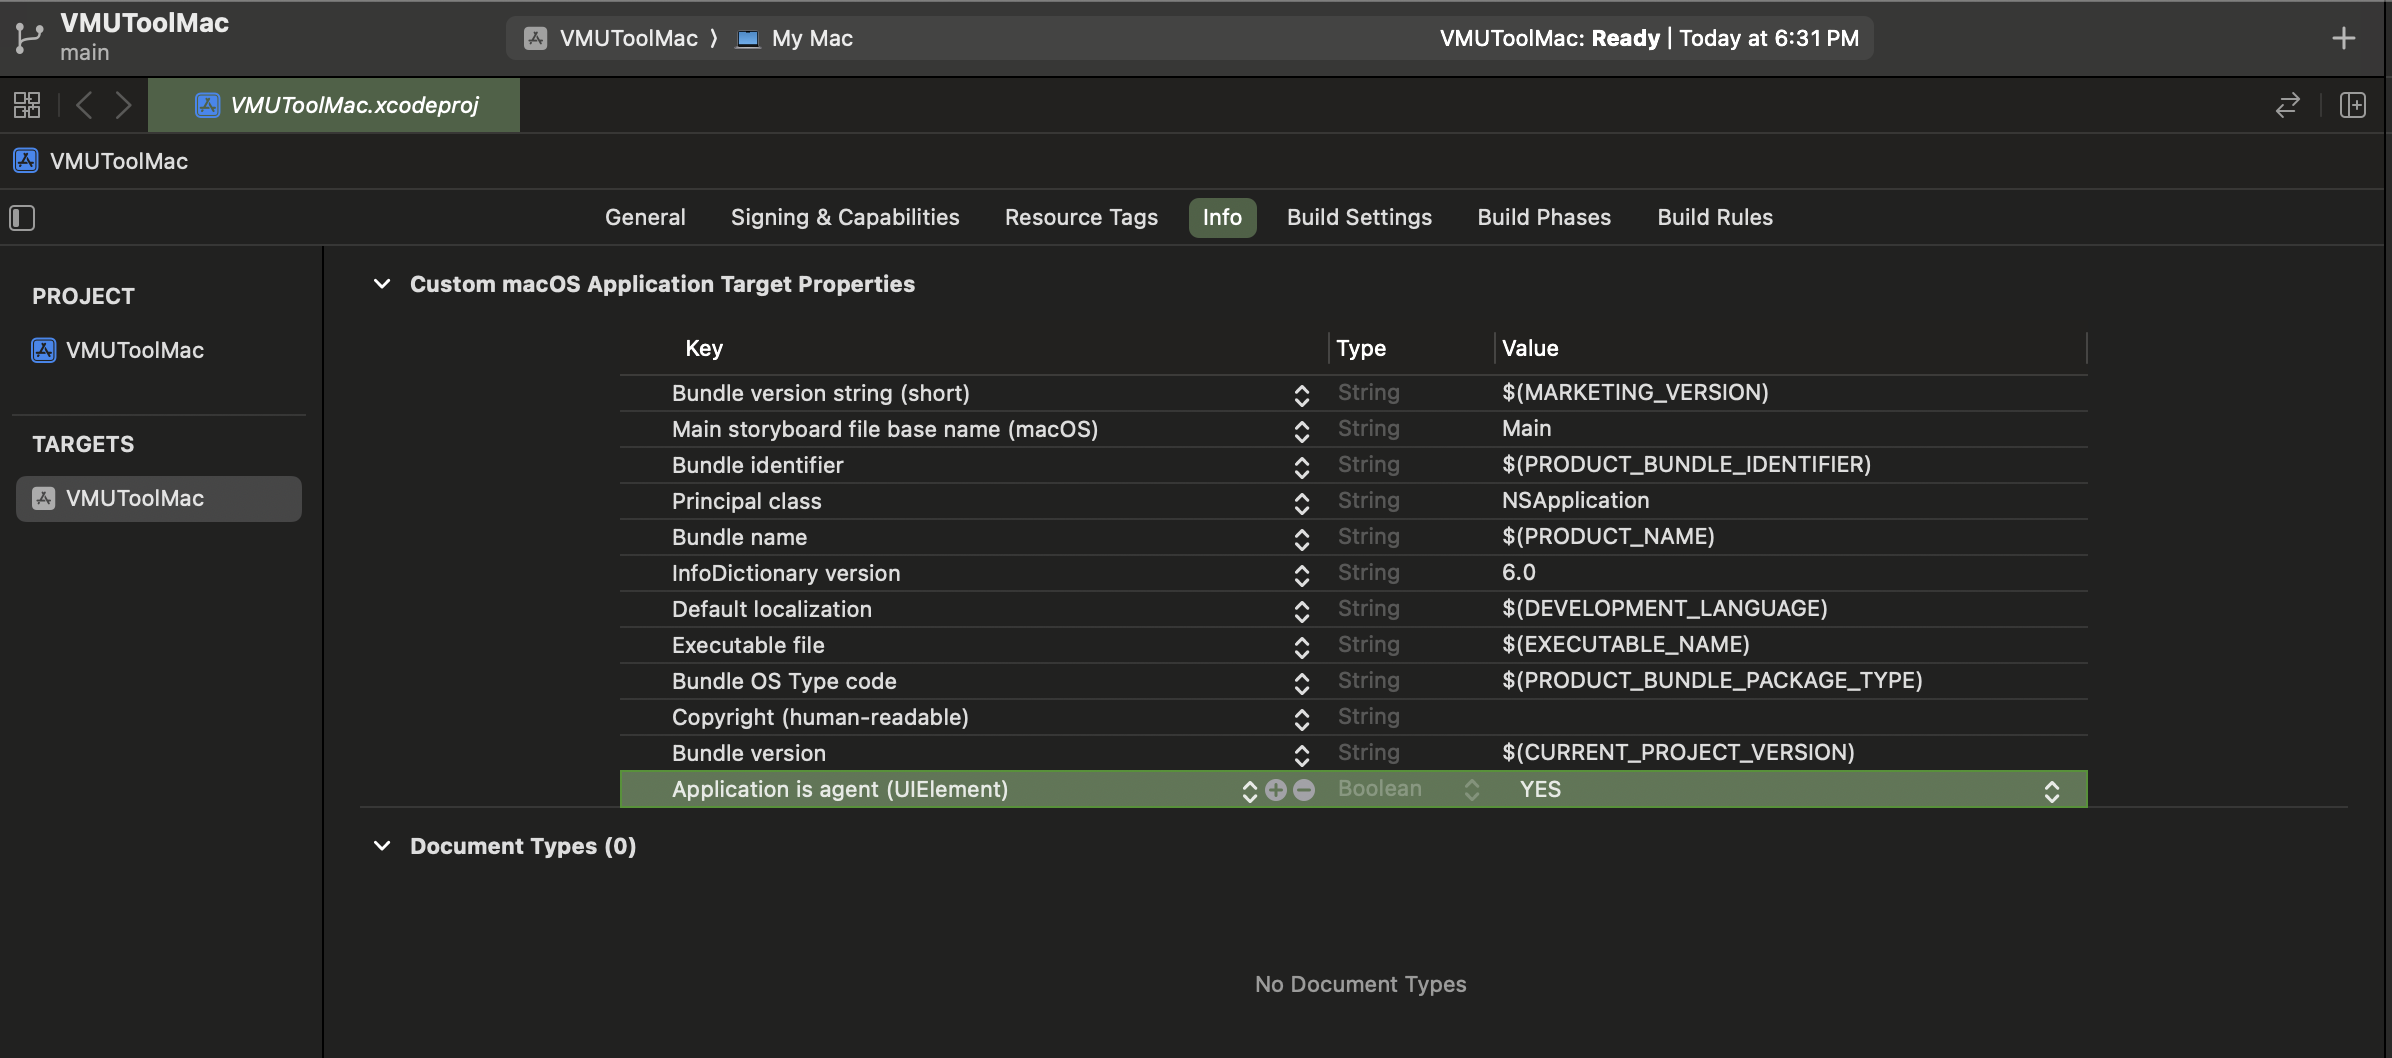Click the $(PRODUCT_NAME) value

coord(1608,536)
